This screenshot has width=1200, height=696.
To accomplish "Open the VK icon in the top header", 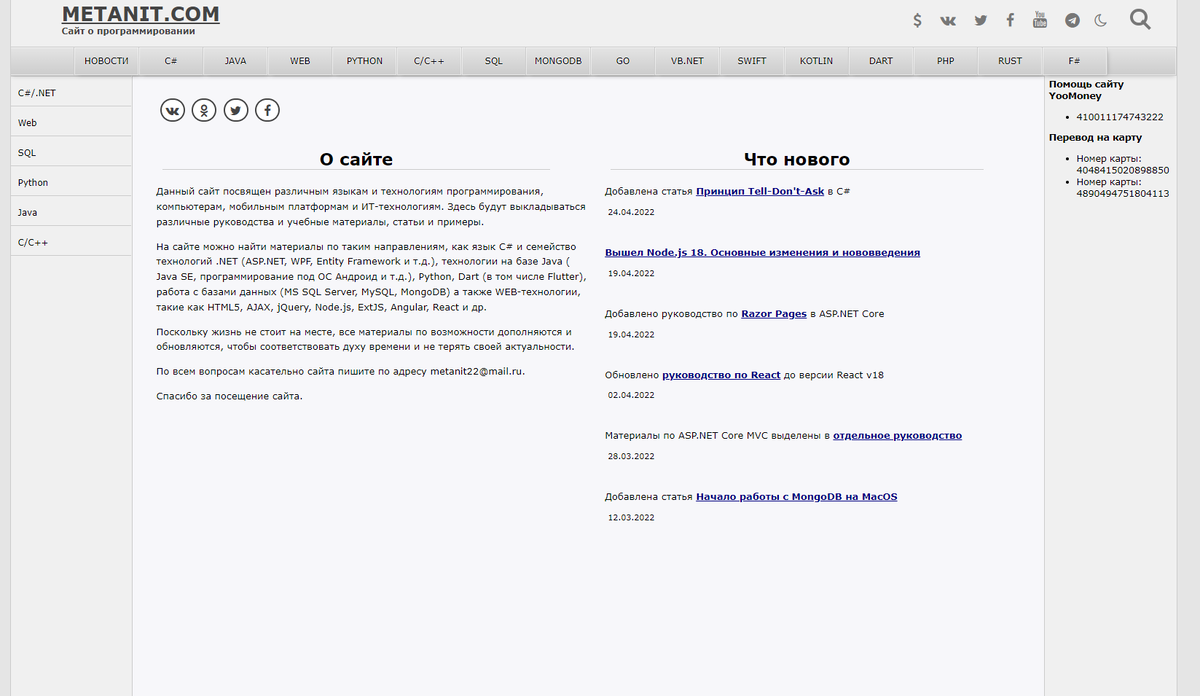I will pyautogui.click(x=948, y=20).
